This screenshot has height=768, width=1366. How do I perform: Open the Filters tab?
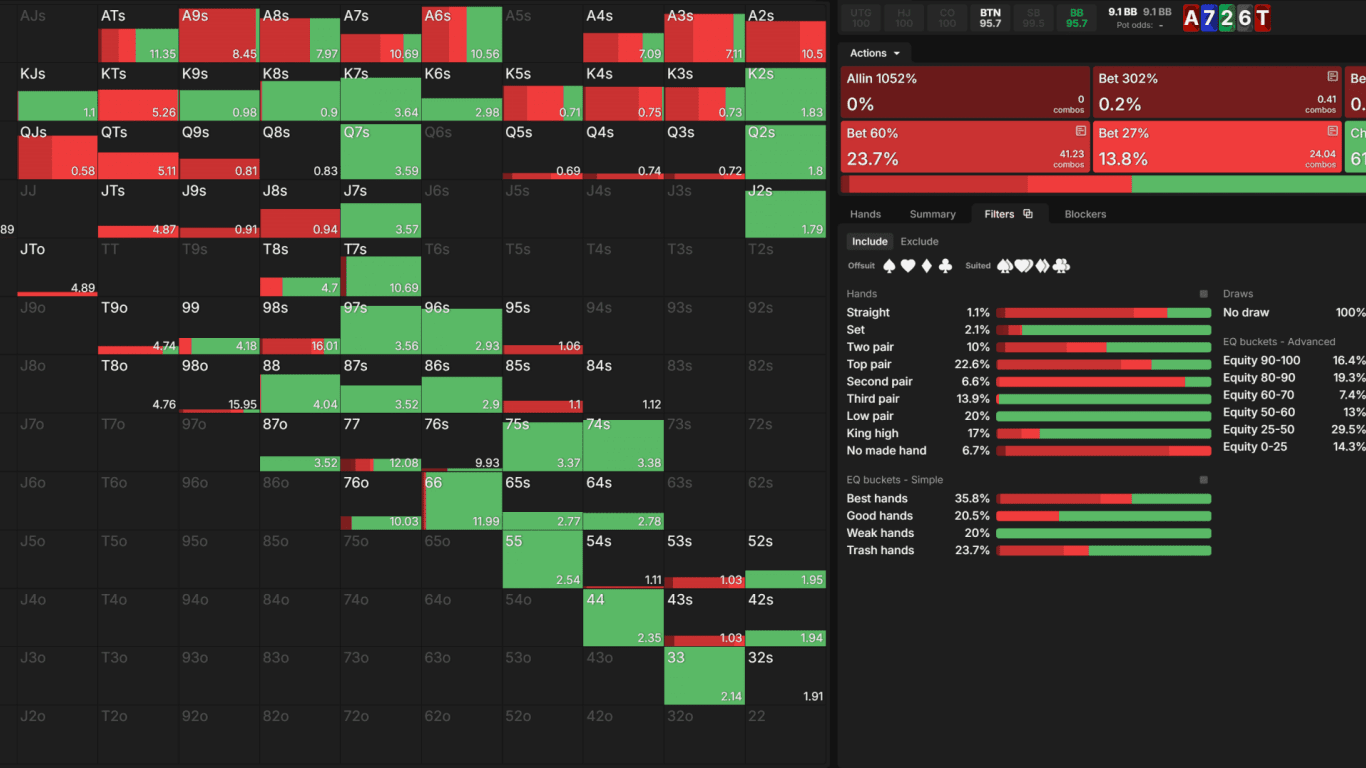pos(1008,214)
